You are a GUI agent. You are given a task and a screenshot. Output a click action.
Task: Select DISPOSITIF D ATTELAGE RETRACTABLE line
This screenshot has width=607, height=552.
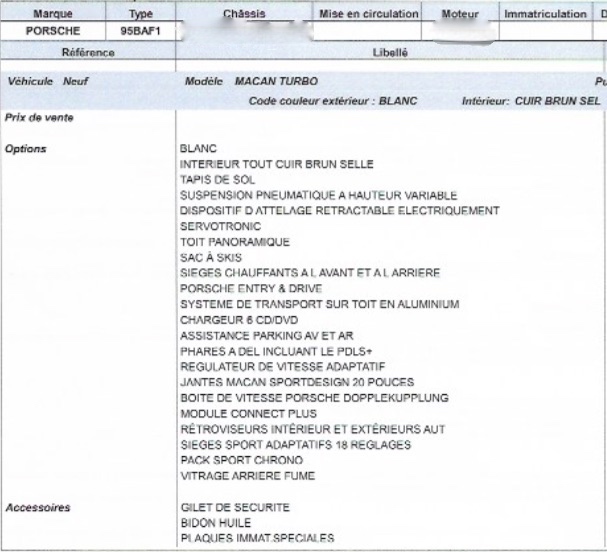click(340, 211)
